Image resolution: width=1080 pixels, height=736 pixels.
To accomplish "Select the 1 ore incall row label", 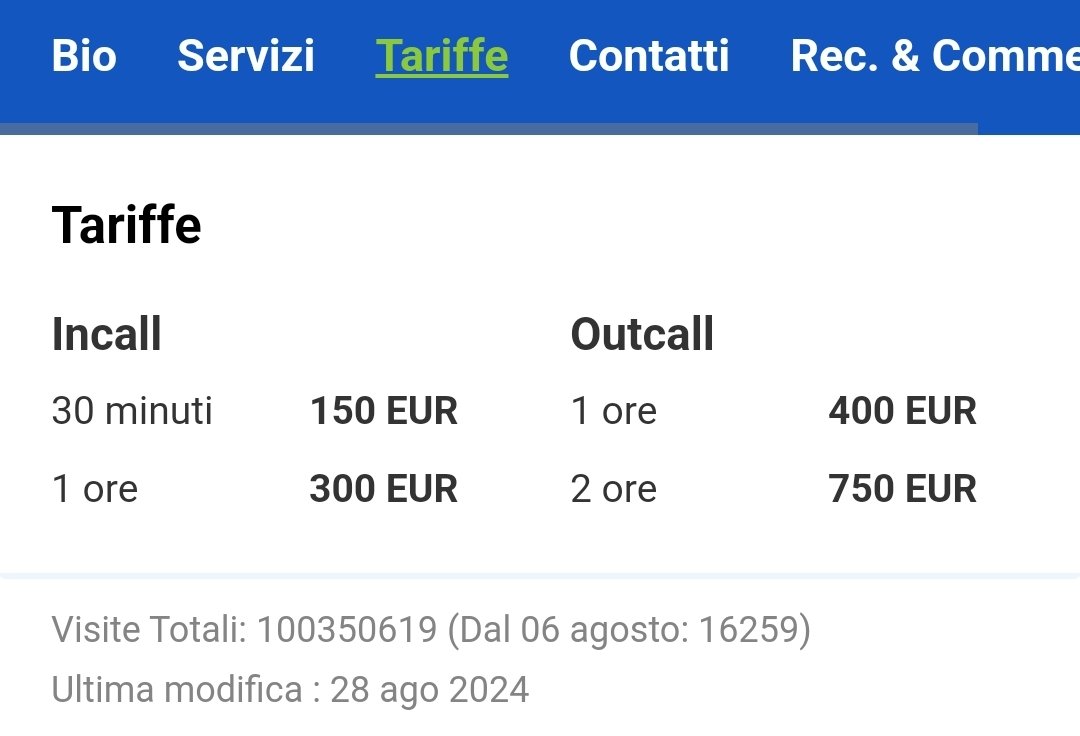I will (x=95, y=489).
